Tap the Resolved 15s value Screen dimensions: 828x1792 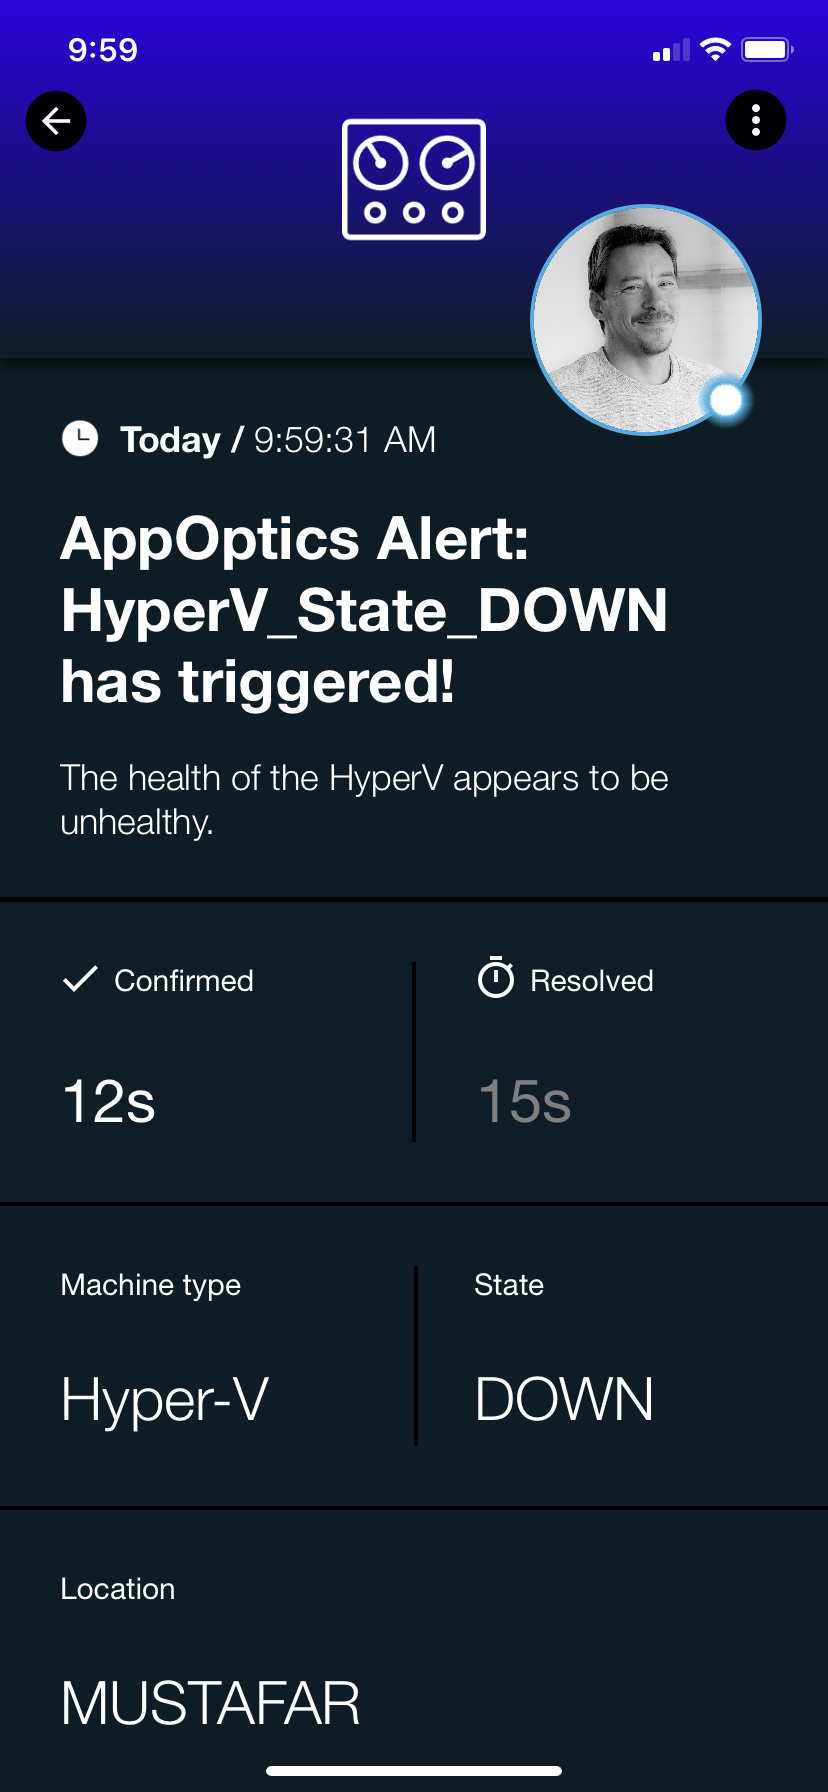[525, 1101]
